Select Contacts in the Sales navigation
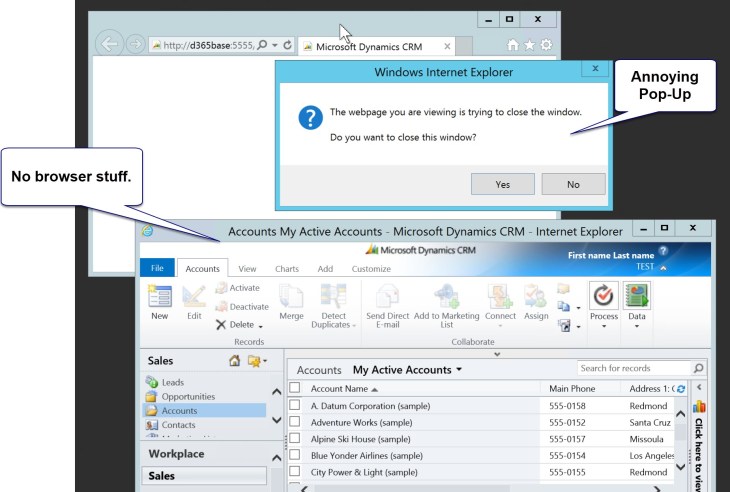The height and width of the screenshot is (492, 730). [178, 425]
